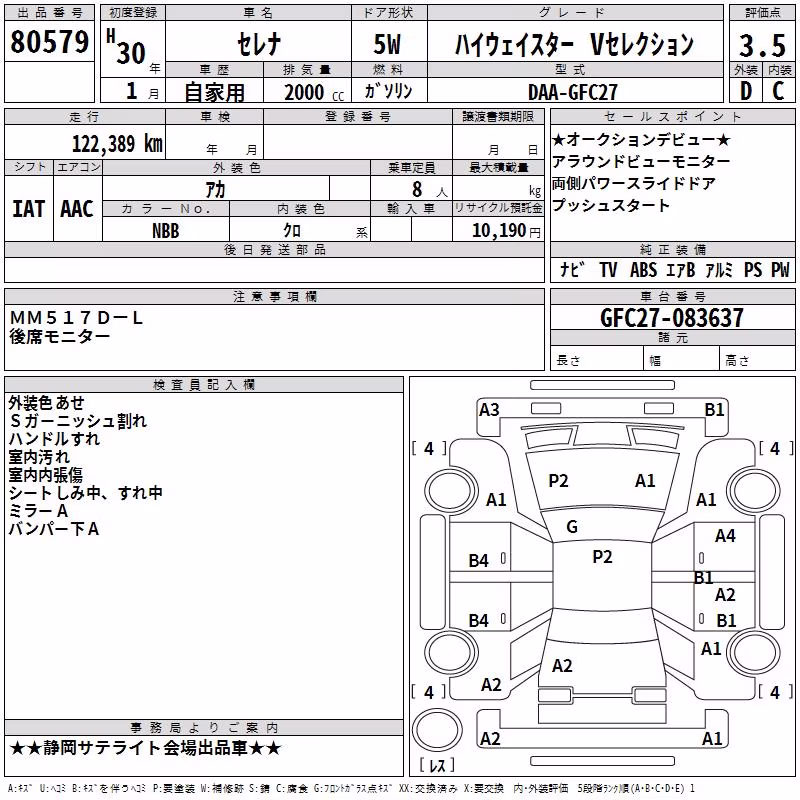The image size is (800, 800).
Task: Click the displacement value 2000 cc
Action: (x=314, y=92)
